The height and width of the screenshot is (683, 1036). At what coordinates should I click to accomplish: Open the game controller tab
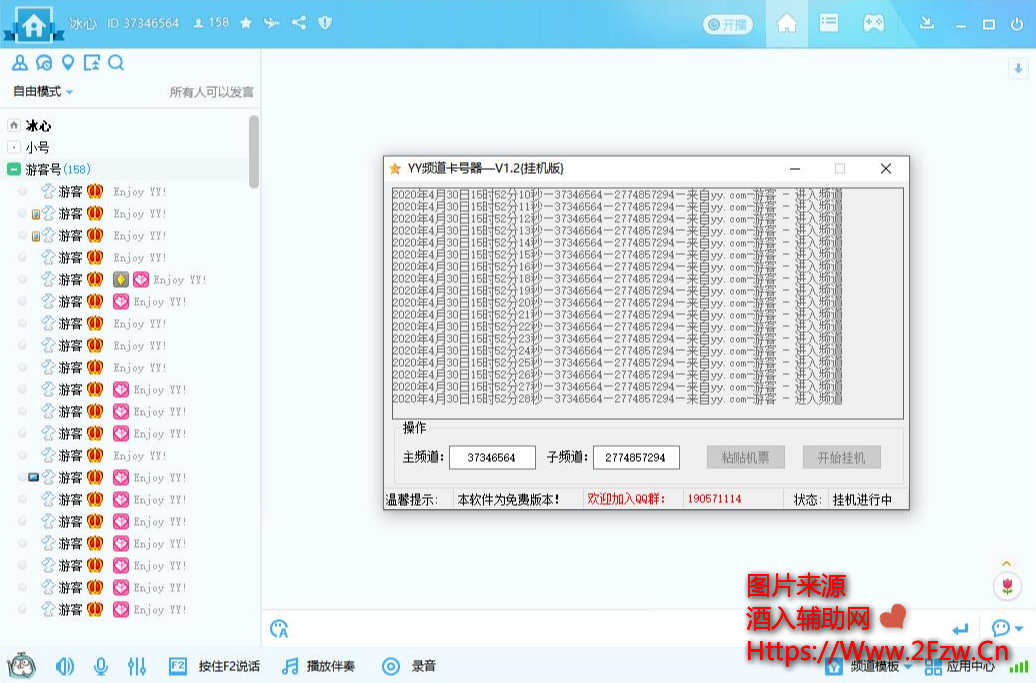pos(873,23)
